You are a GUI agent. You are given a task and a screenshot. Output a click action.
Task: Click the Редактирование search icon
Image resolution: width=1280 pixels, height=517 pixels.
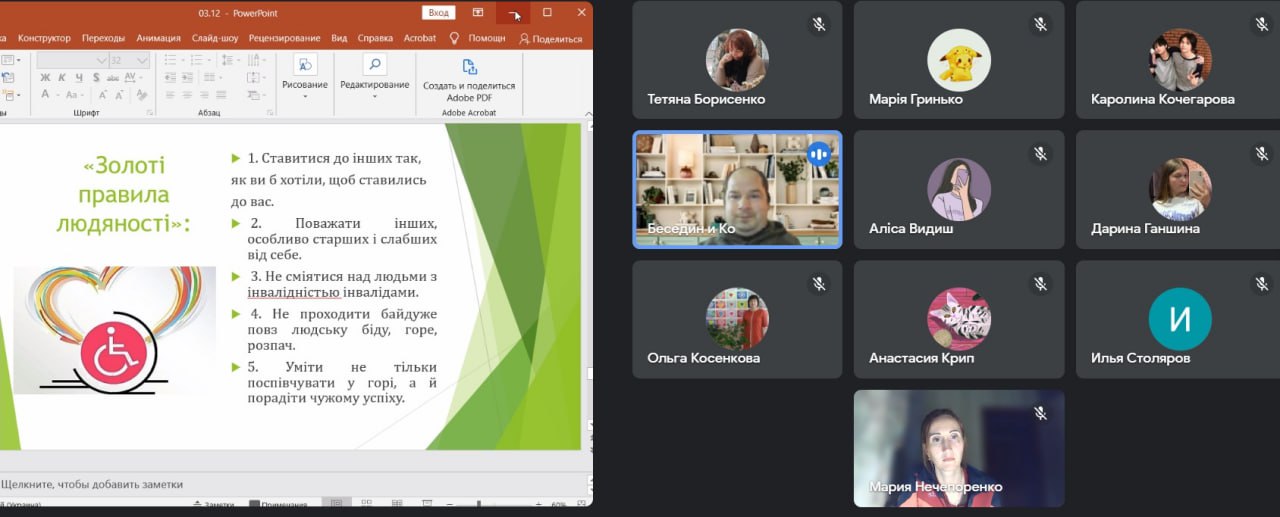[374, 66]
